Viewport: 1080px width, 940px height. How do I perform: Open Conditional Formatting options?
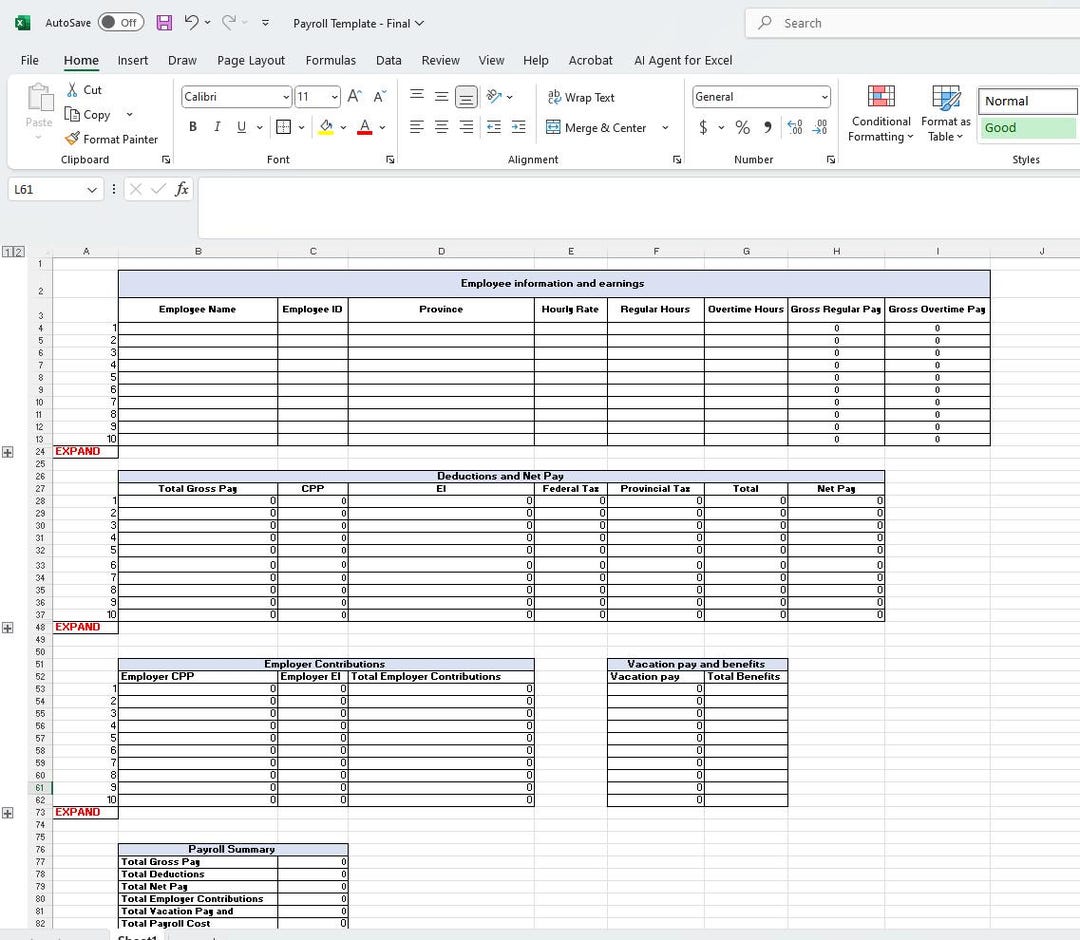[880, 113]
